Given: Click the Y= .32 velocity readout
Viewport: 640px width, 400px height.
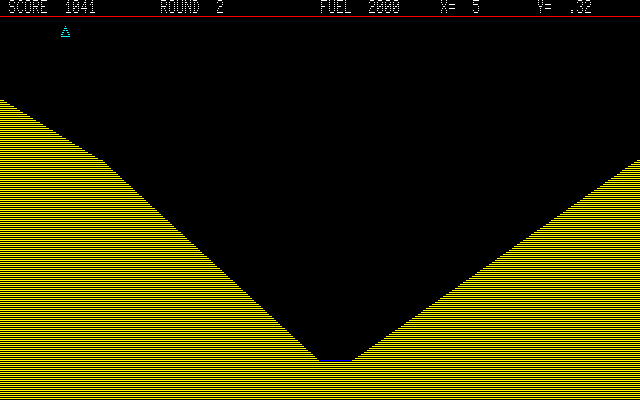Looking at the screenshot, I should click(x=564, y=7).
